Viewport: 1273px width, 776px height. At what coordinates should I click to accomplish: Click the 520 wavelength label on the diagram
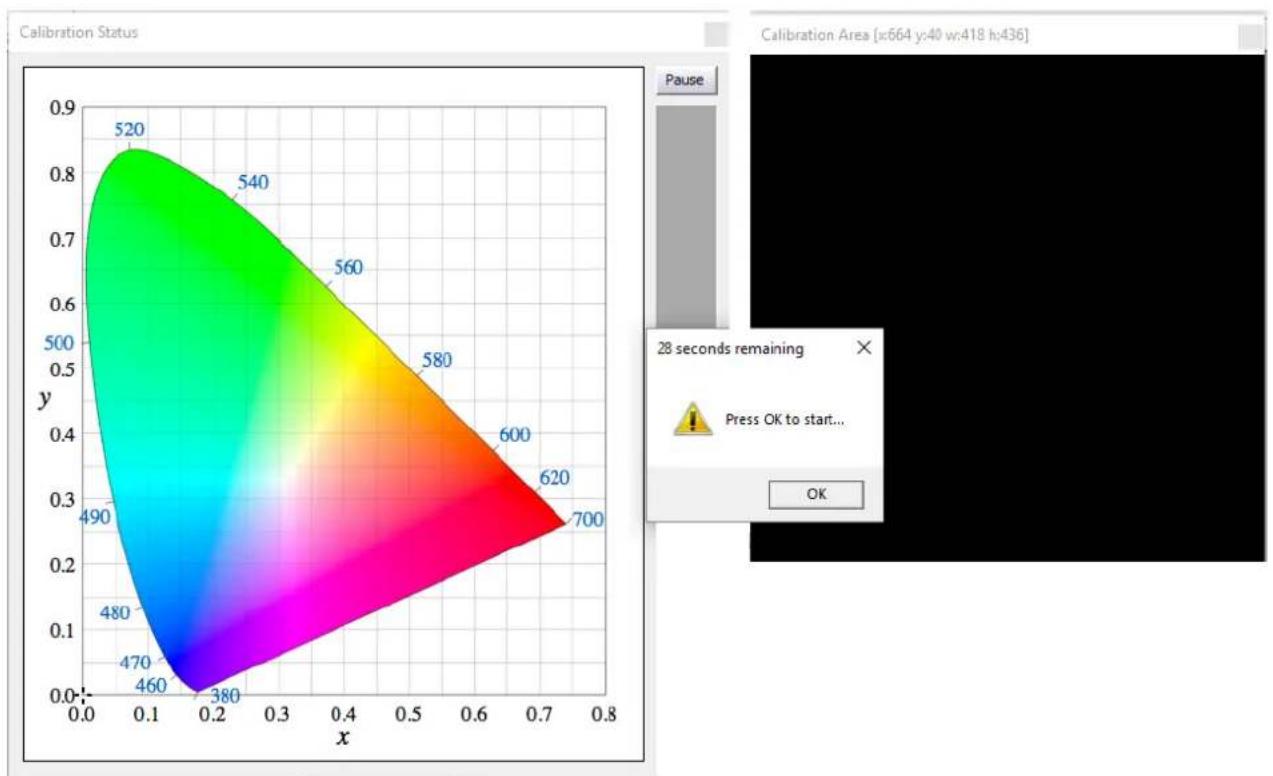(129, 129)
